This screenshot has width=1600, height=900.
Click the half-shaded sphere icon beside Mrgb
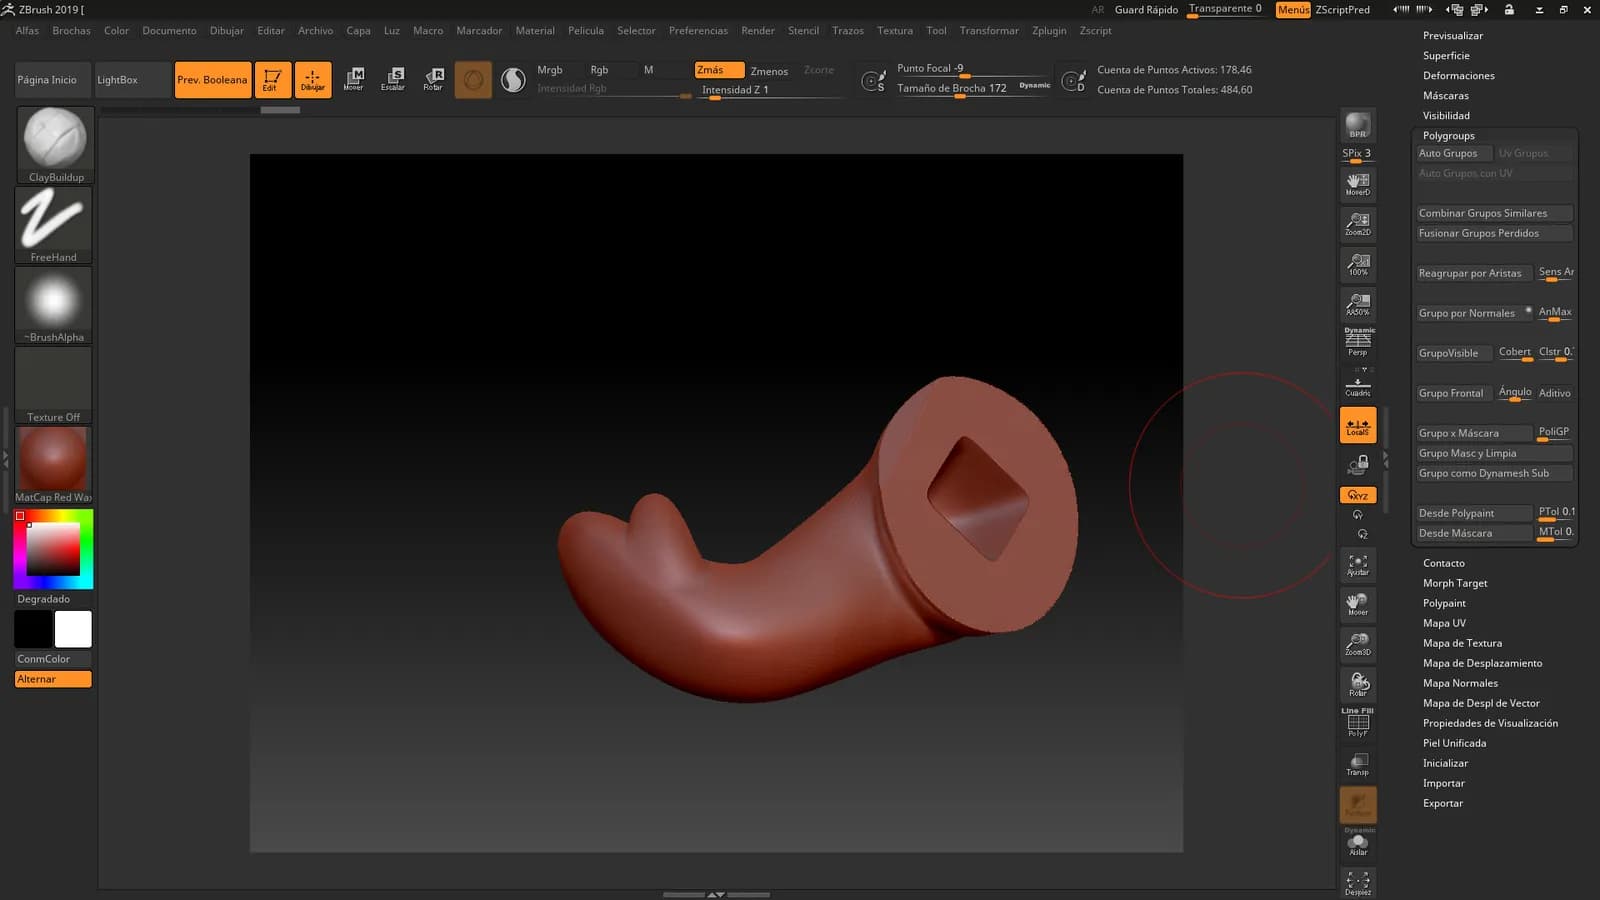(513, 80)
